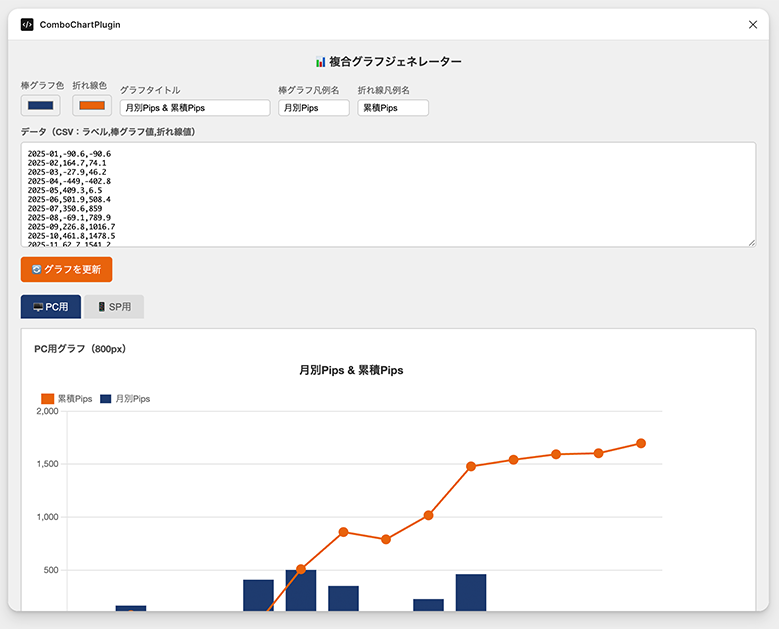Image resolution: width=779 pixels, height=629 pixels.
Task: Click the rightmost blue bar in chart
Action: [x=471, y=592]
